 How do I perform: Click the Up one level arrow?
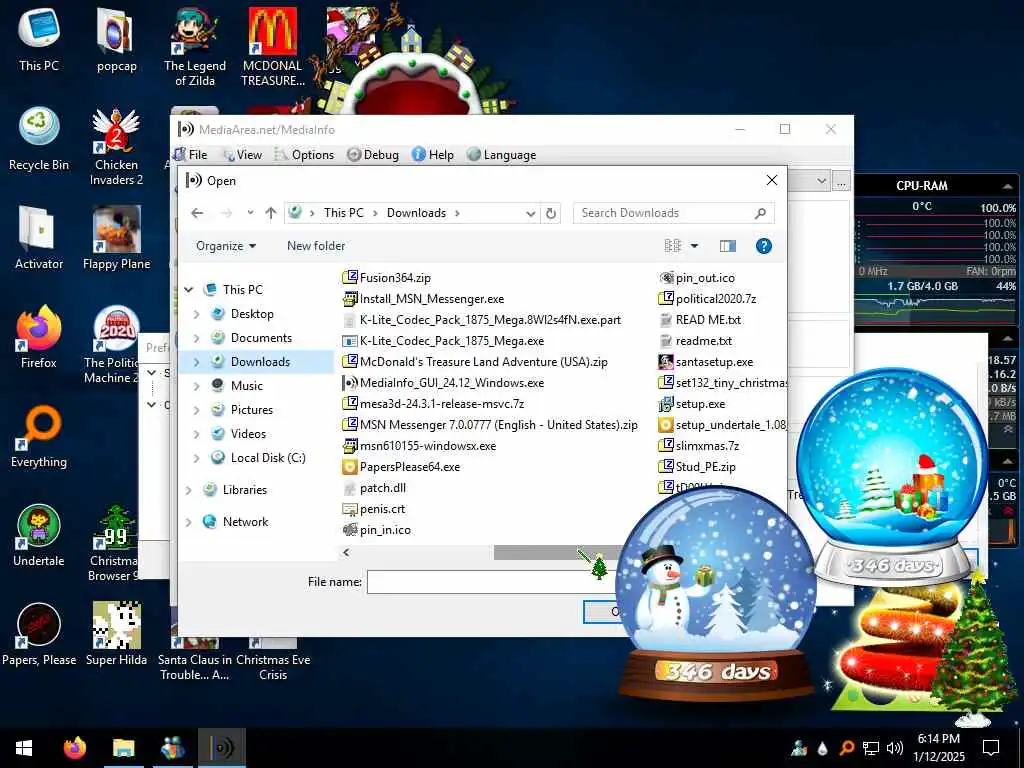click(x=271, y=213)
